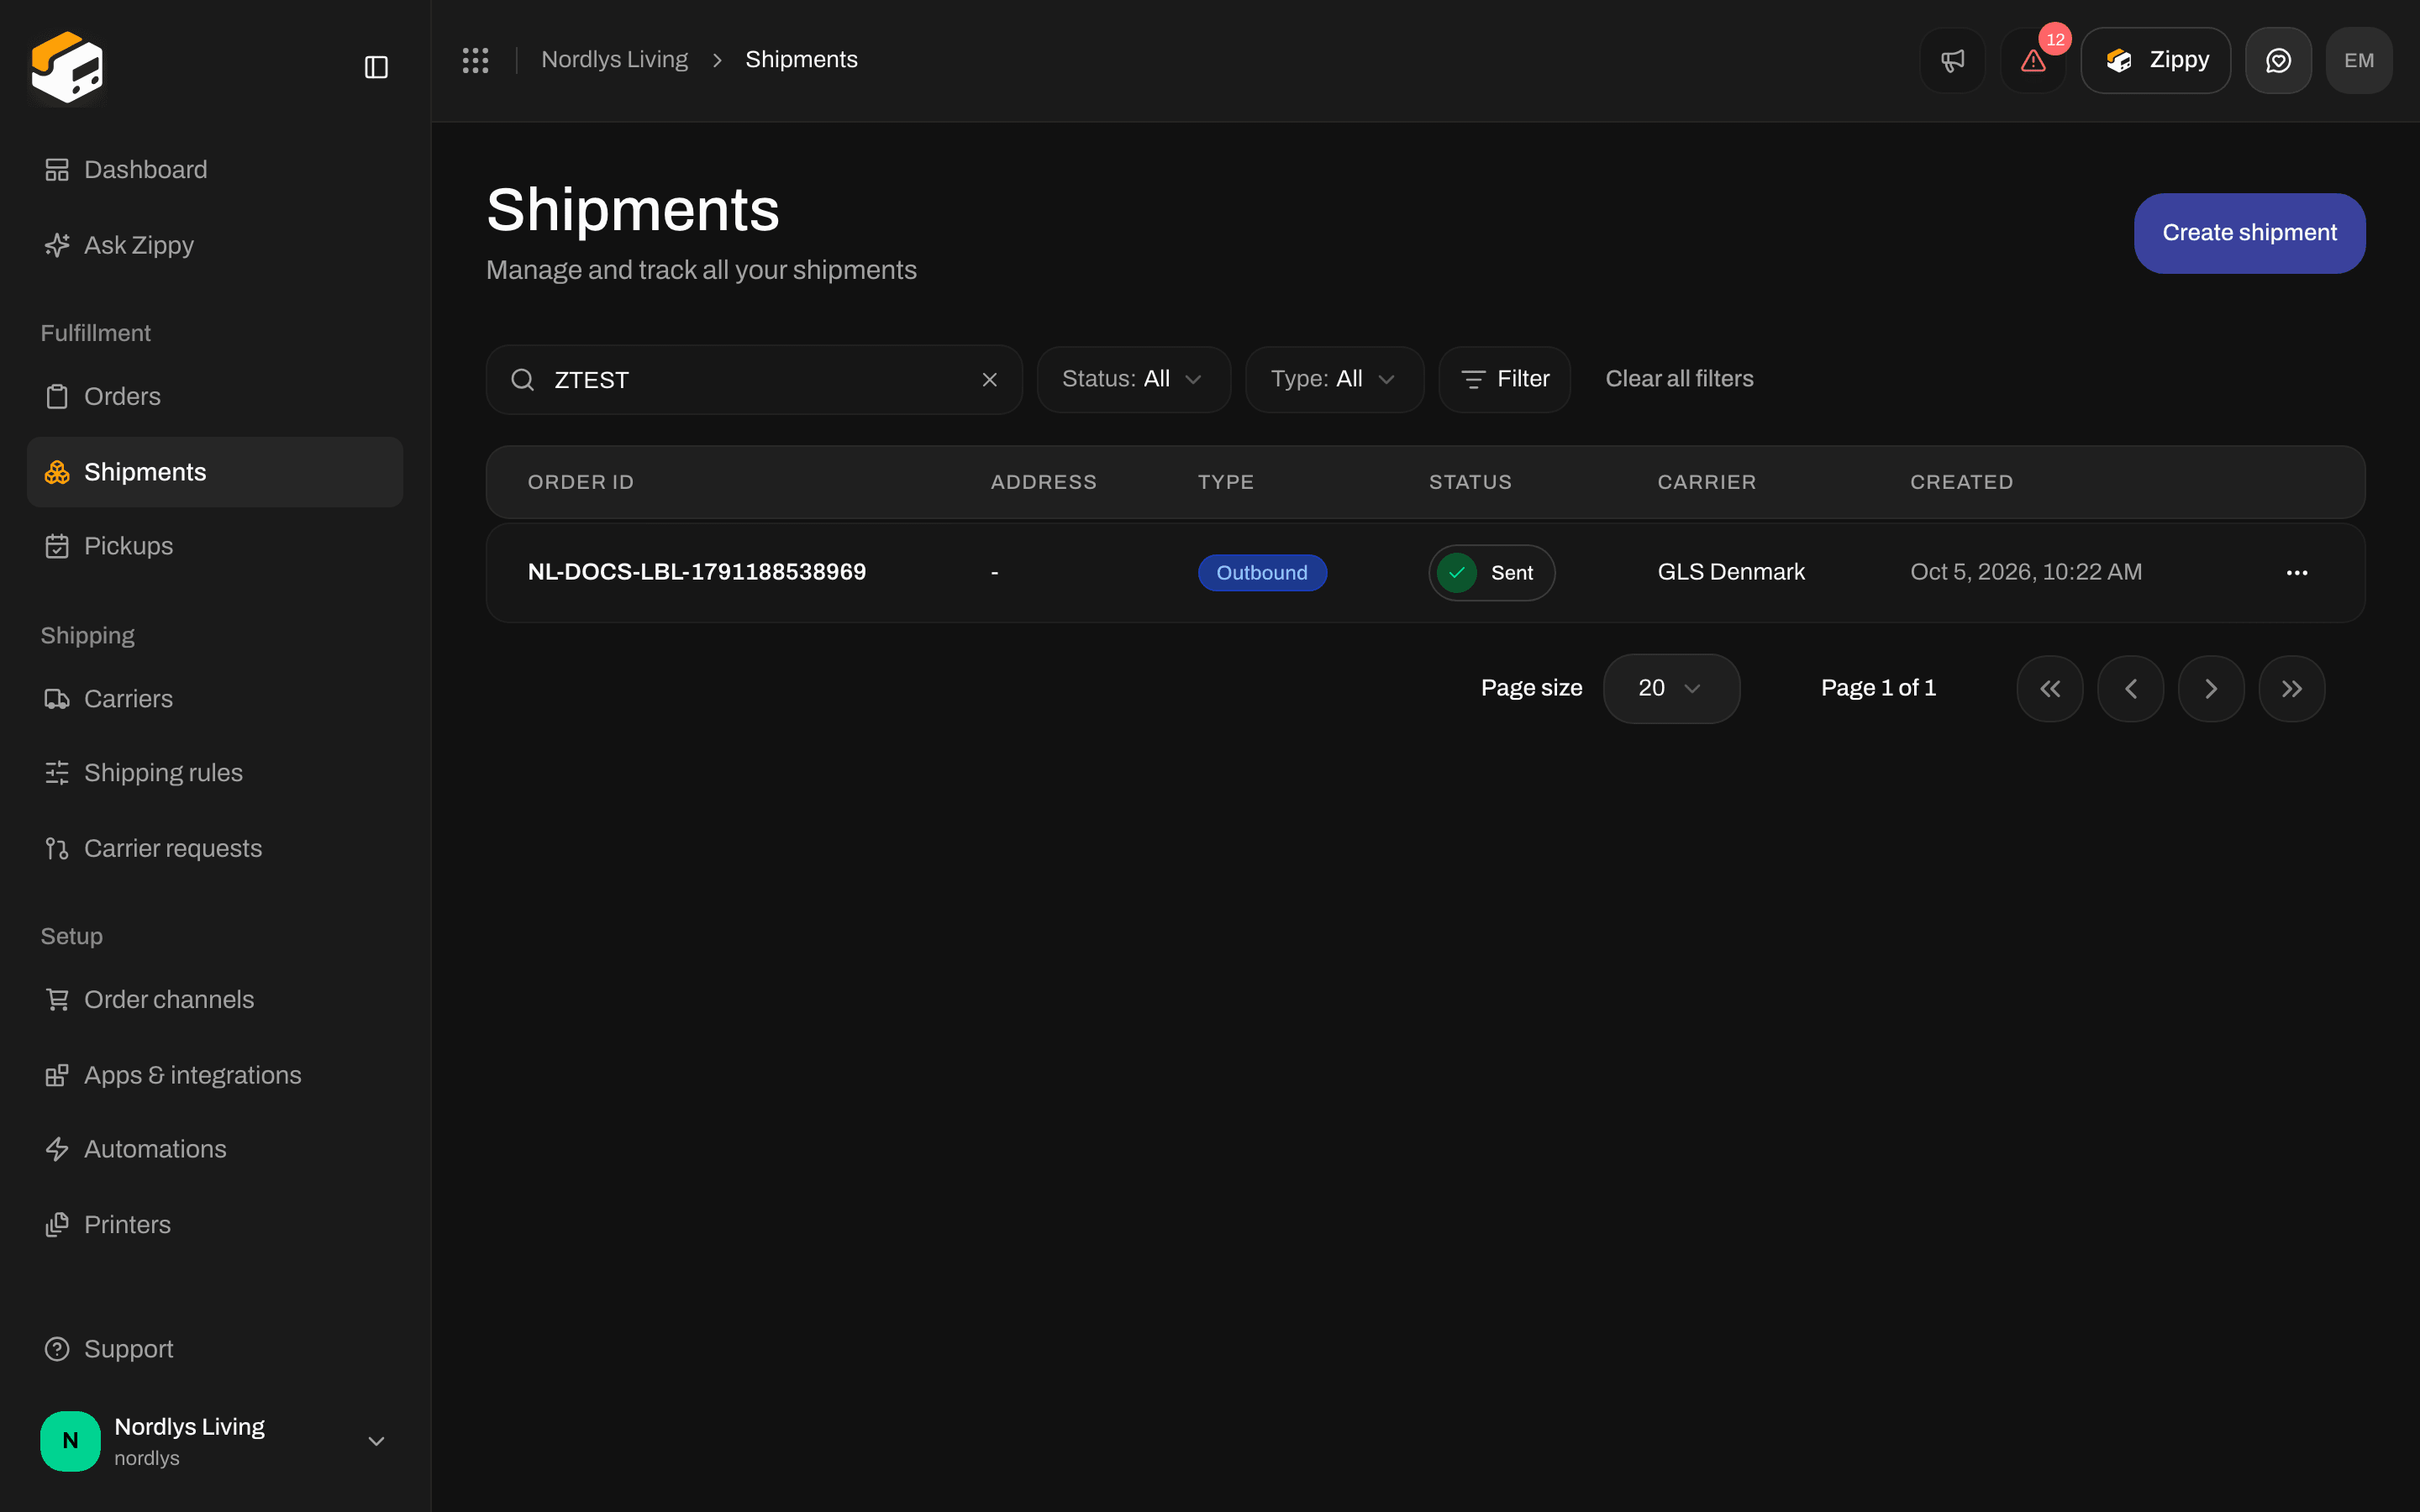Select Shipments in the sidebar
2420x1512 pixels.
click(x=215, y=472)
